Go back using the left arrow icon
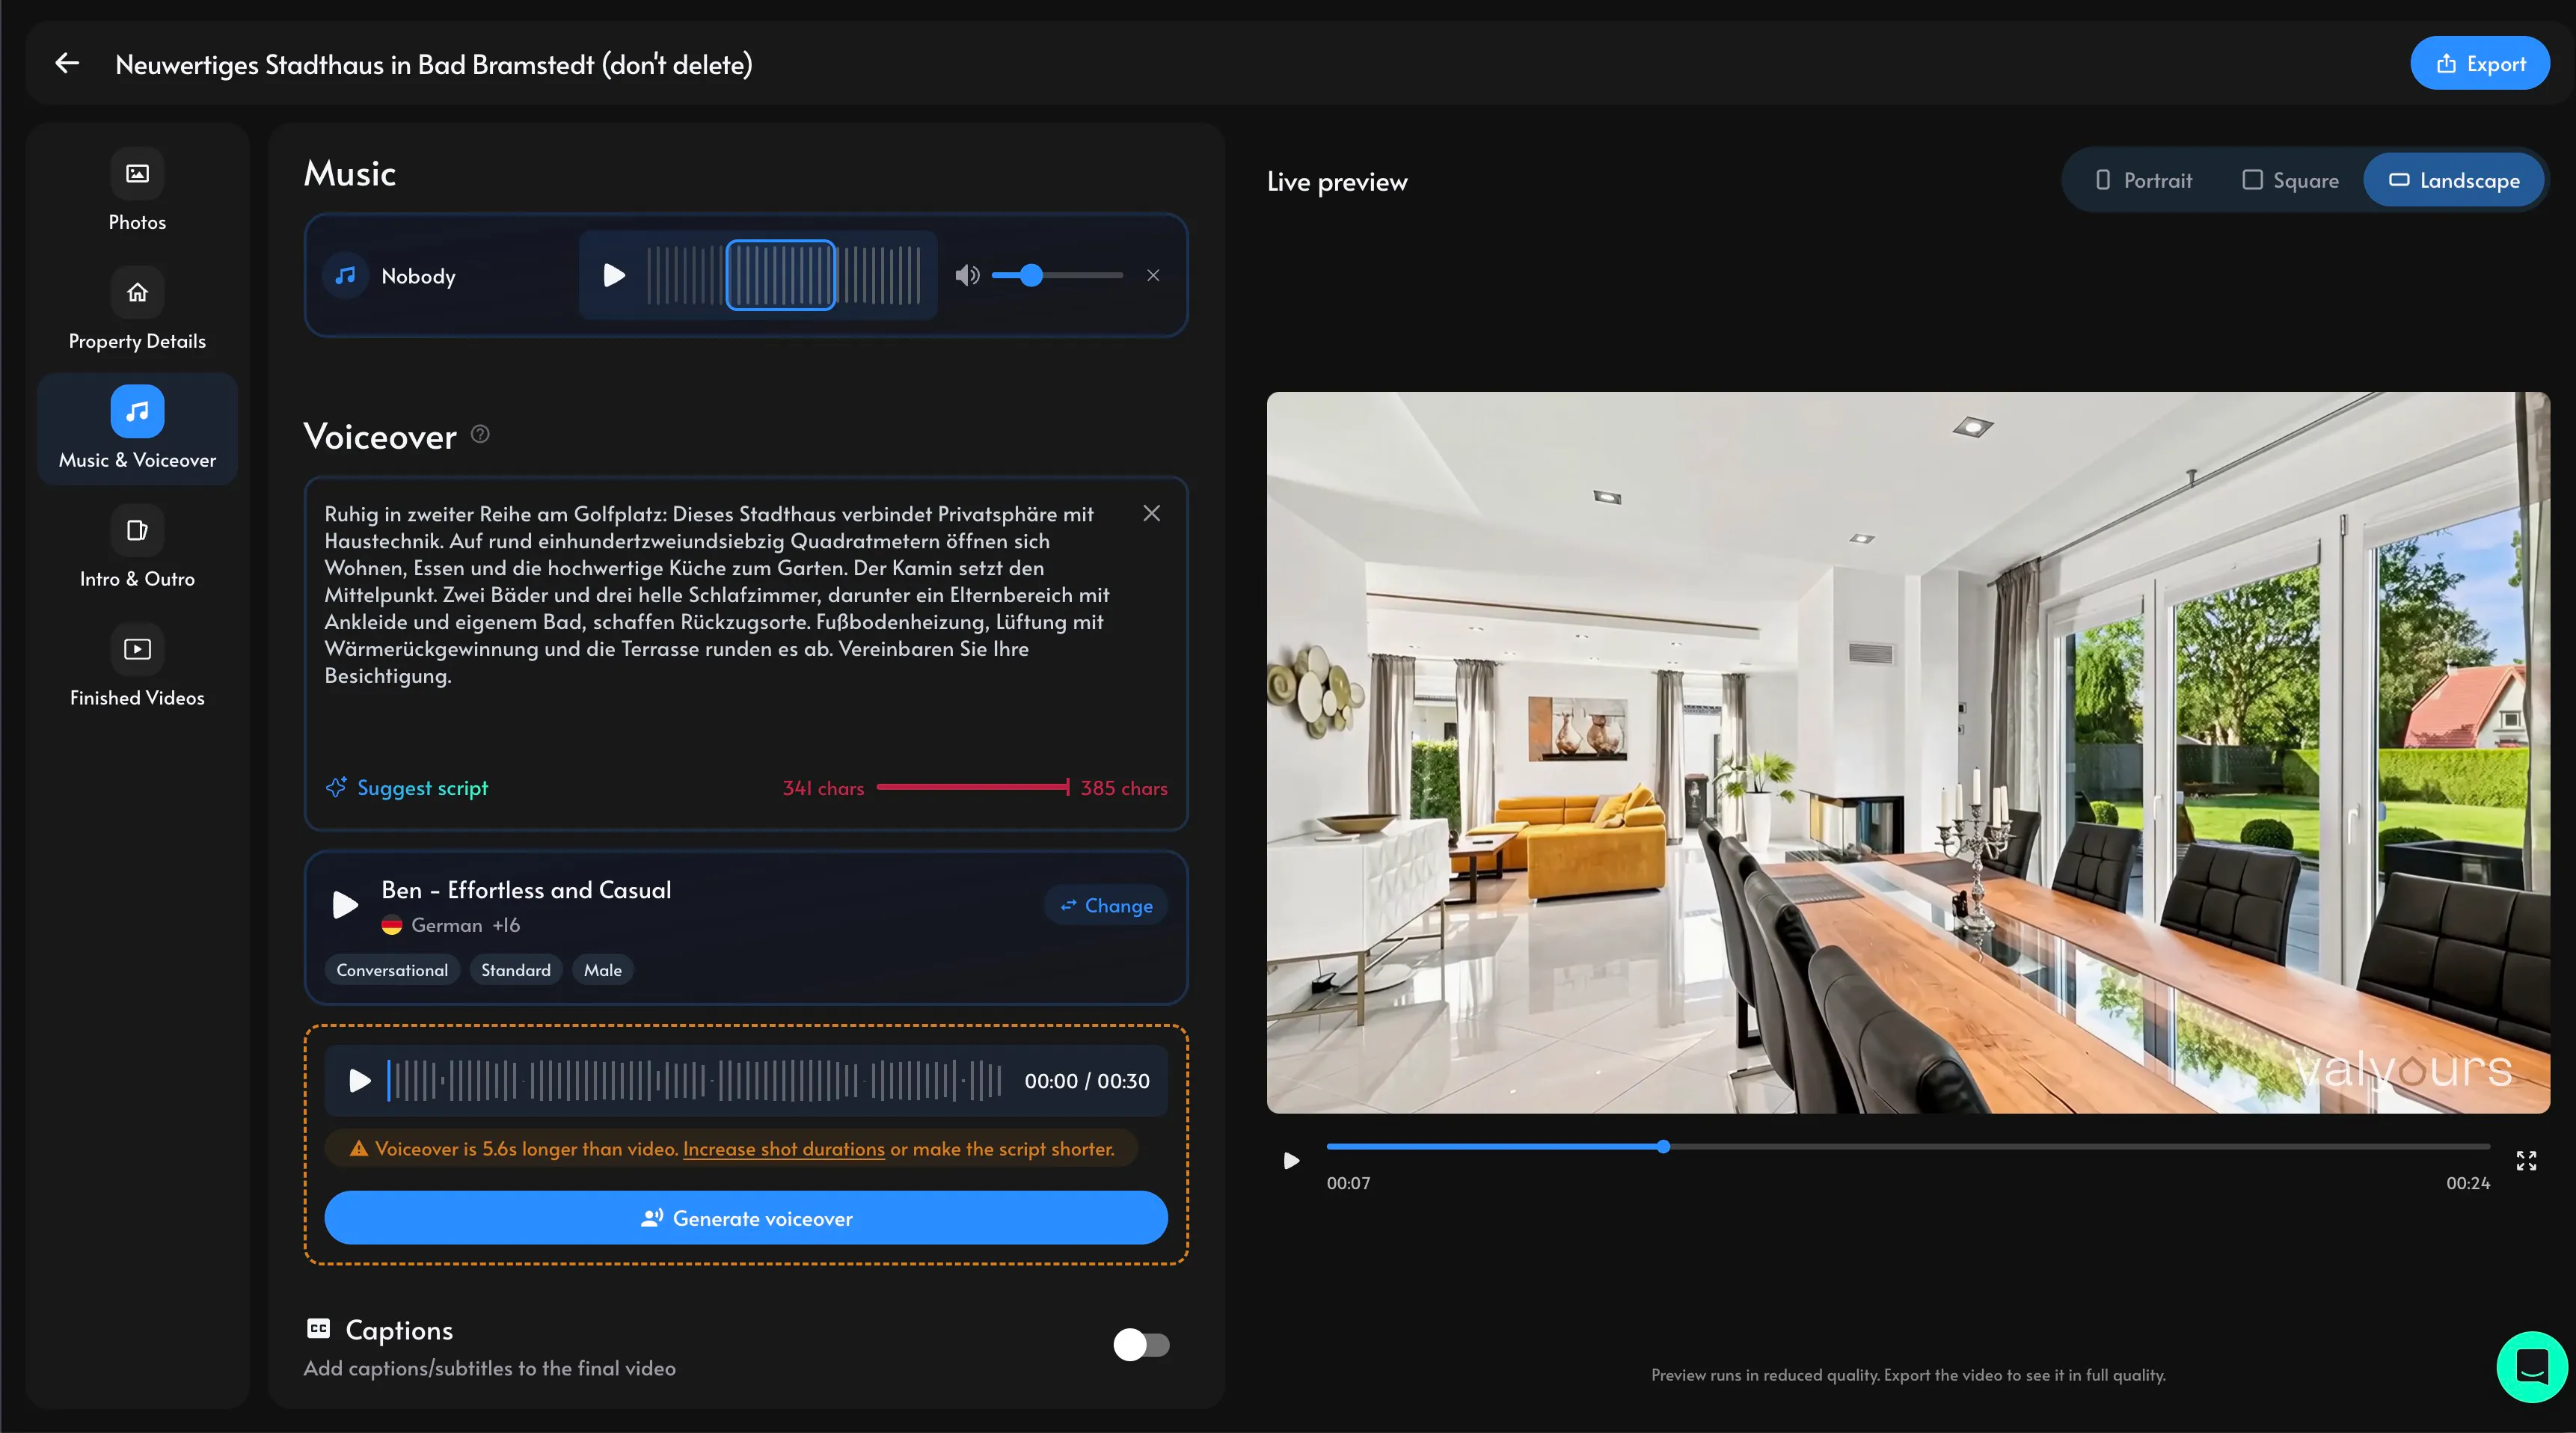 pos(67,64)
